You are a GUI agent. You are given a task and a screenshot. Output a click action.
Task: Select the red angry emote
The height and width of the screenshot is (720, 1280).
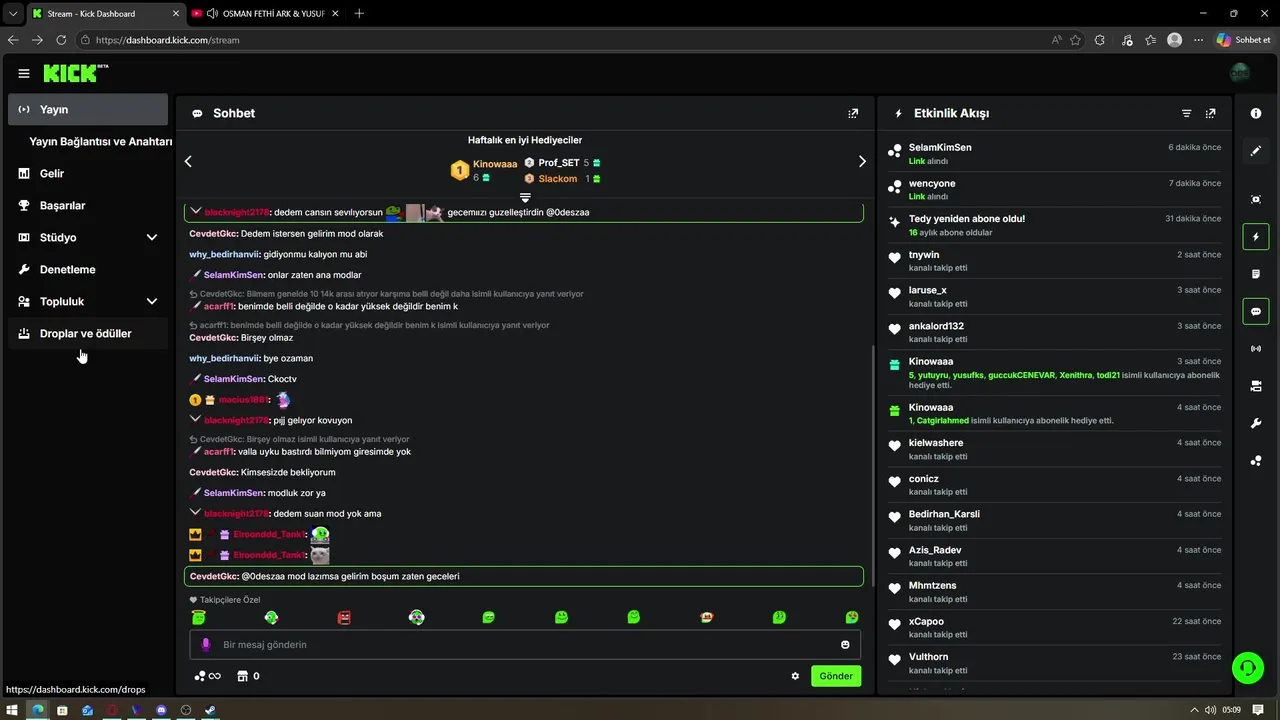pyautogui.click(x=344, y=618)
